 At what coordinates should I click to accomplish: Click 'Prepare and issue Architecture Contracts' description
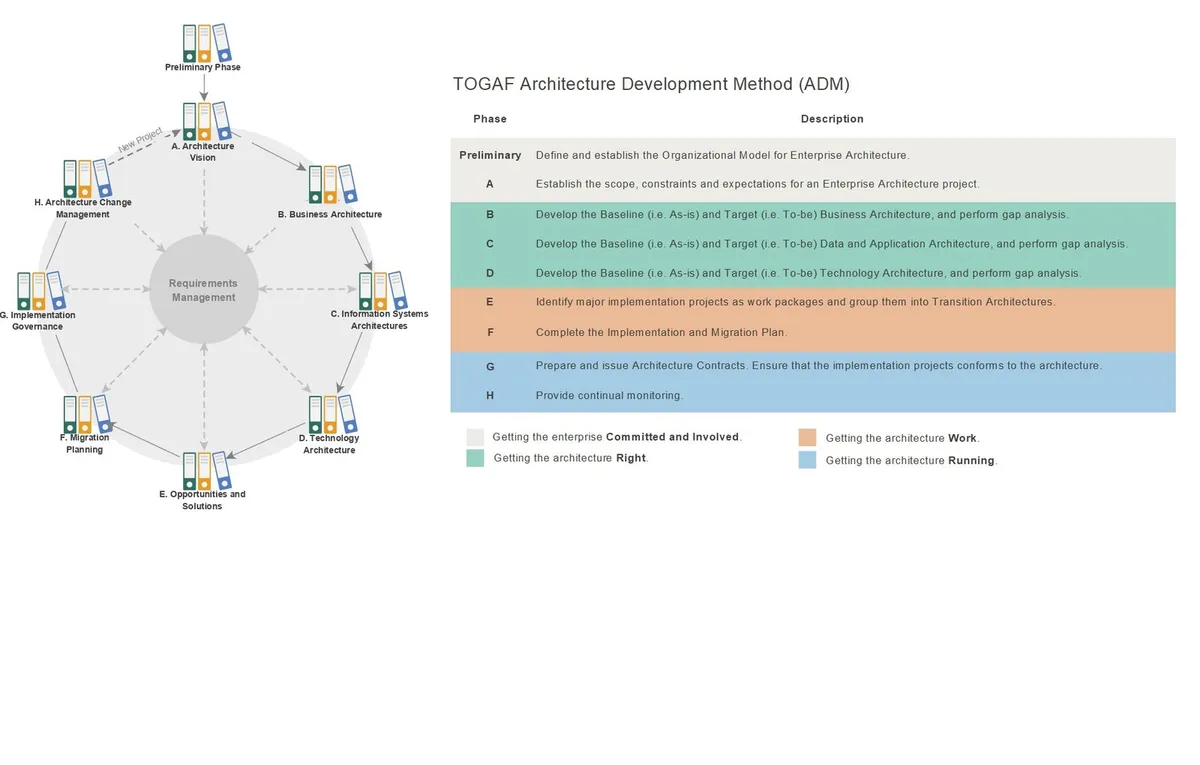(x=819, y=366)
